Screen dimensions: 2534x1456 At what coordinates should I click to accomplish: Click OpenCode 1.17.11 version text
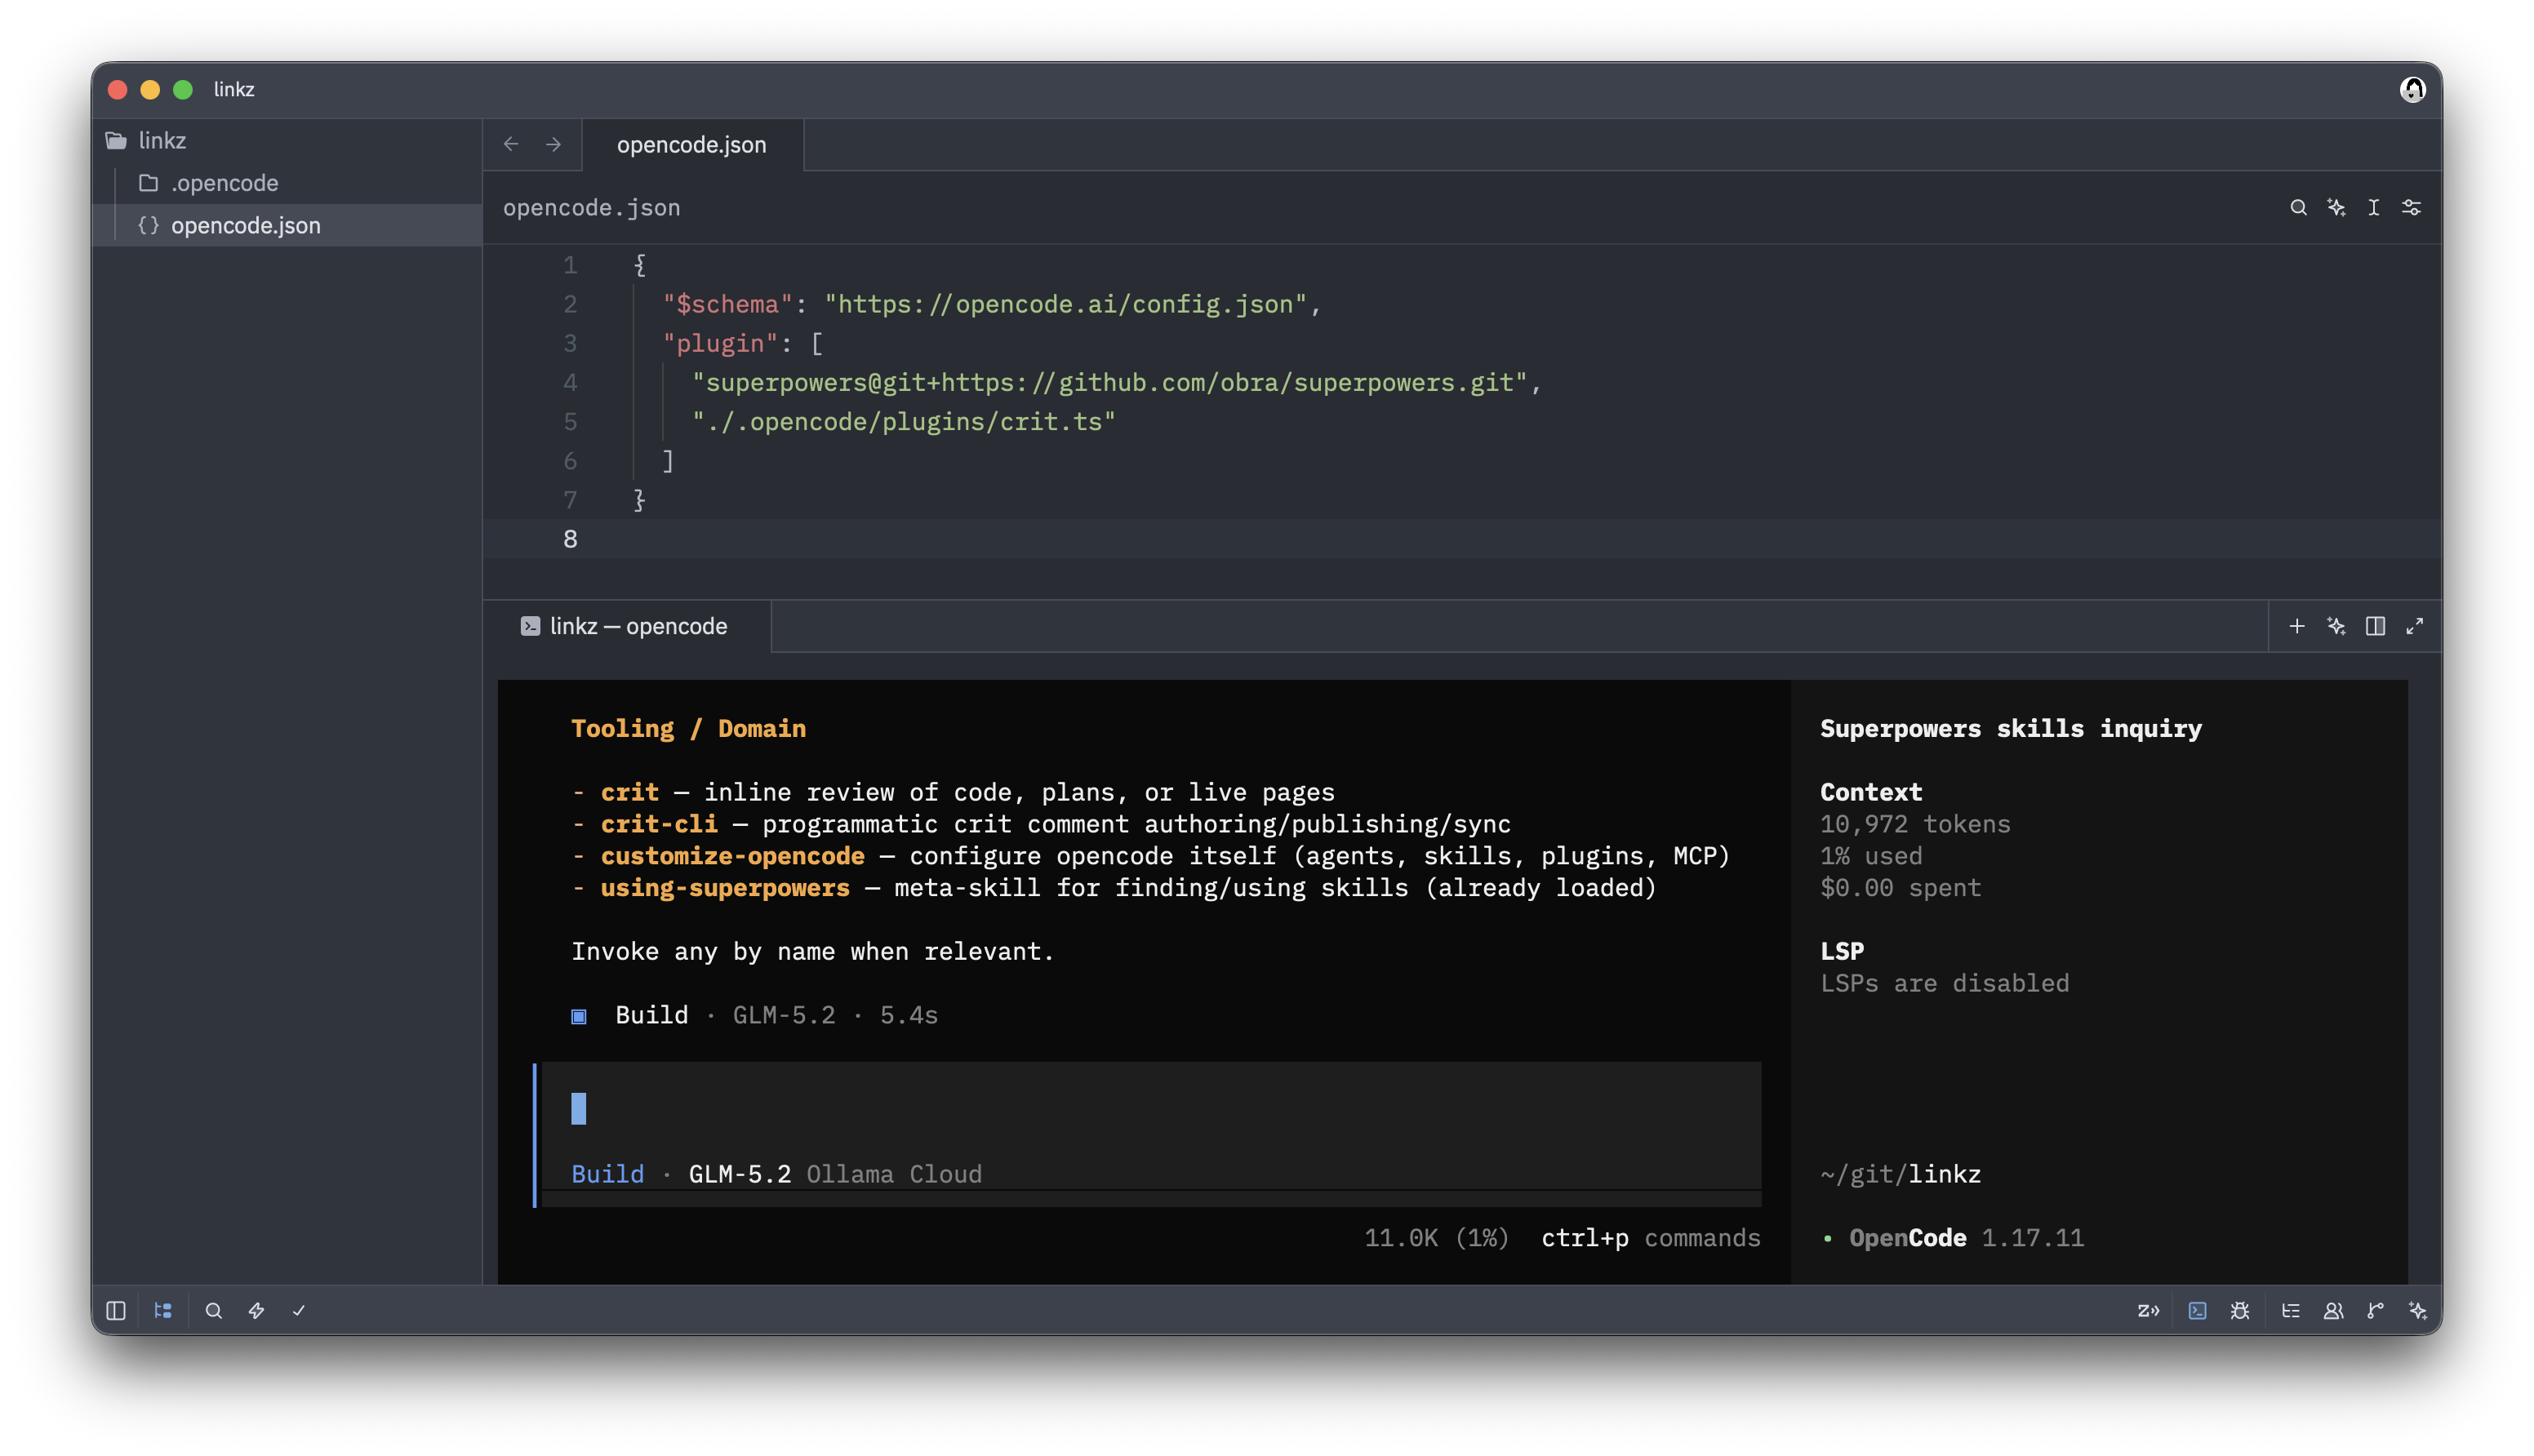[x=1966, y=1238]
